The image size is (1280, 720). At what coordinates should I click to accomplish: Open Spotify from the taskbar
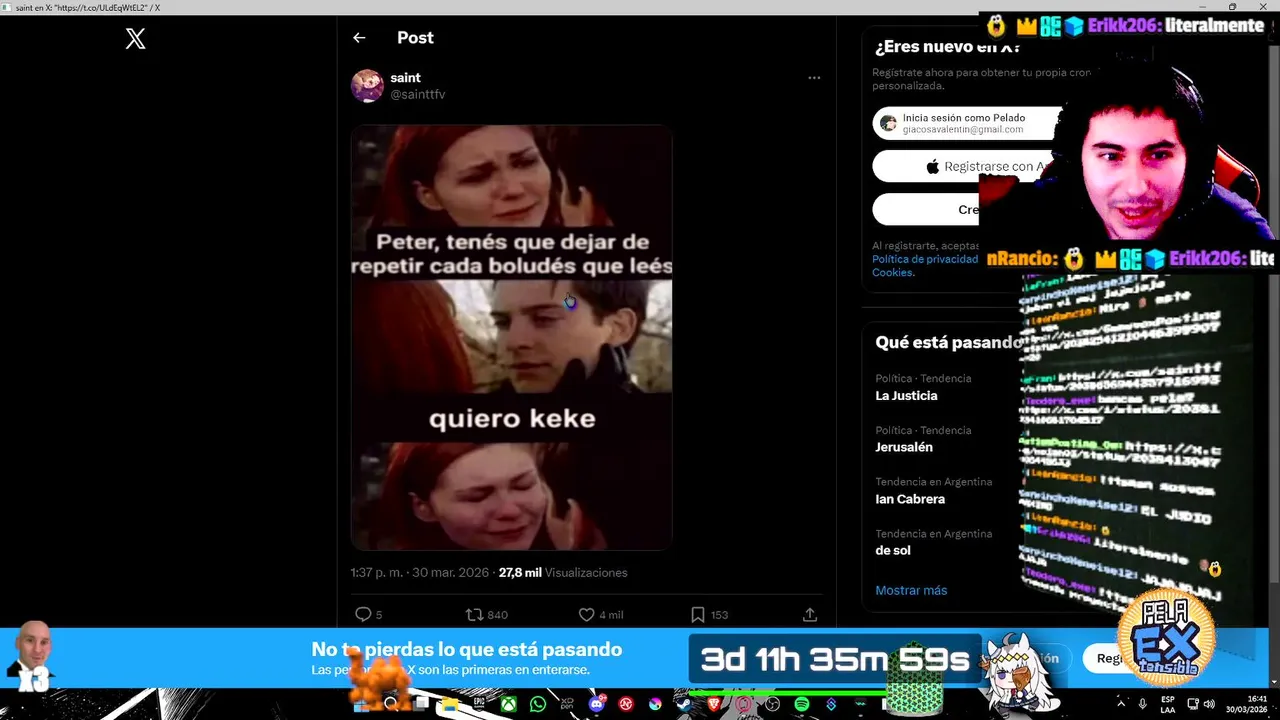point(801,704)
